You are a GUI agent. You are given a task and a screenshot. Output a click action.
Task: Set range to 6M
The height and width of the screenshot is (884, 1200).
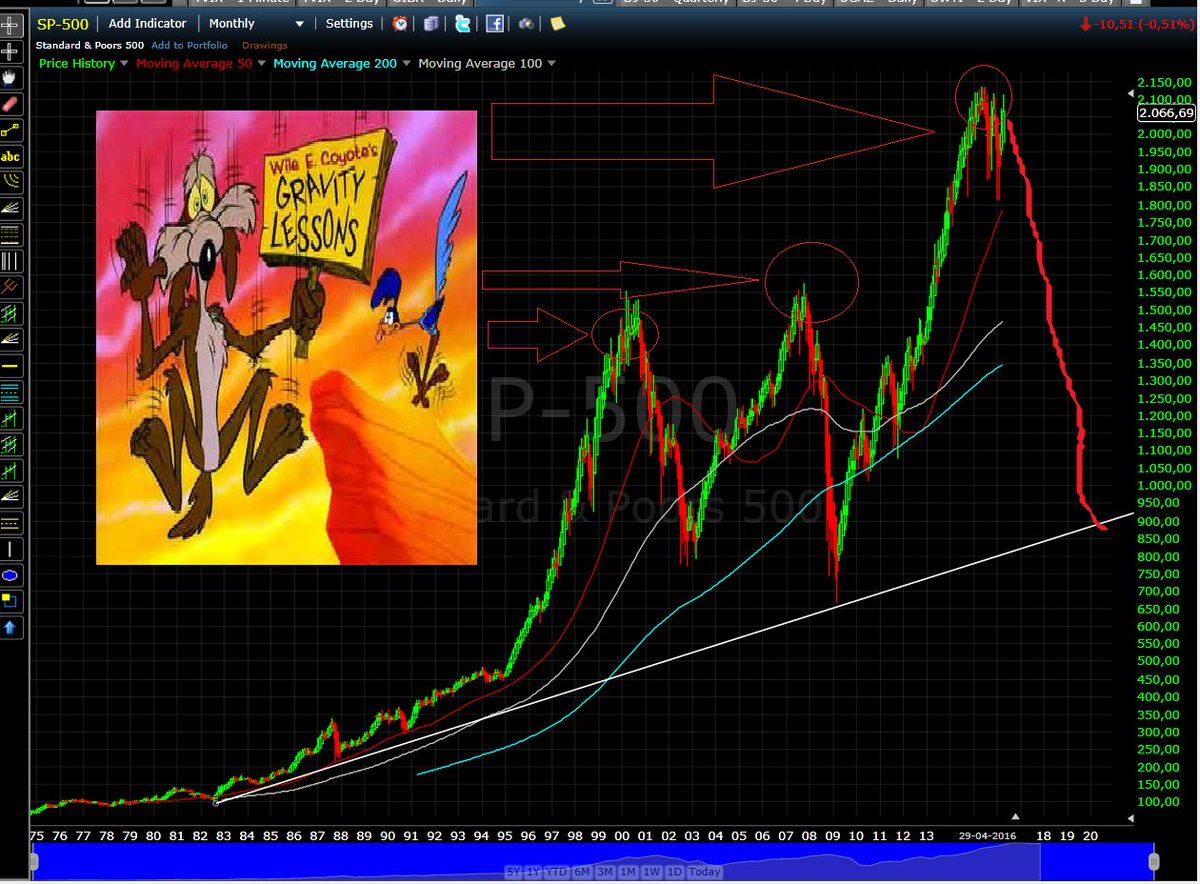tap(582, 872)
